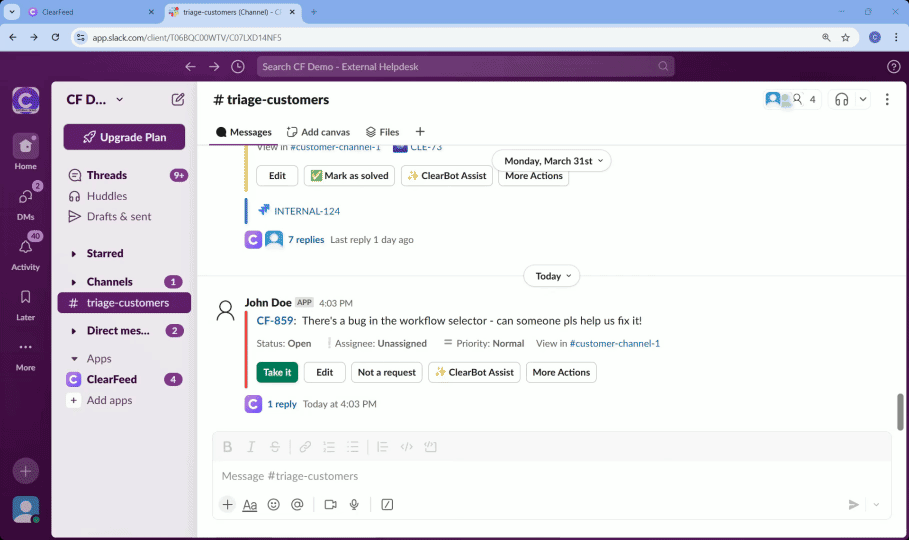Open the emoji picker in composer
This screenshot has width=909, height=540.
pyautogui.click(x=274, y=505)
